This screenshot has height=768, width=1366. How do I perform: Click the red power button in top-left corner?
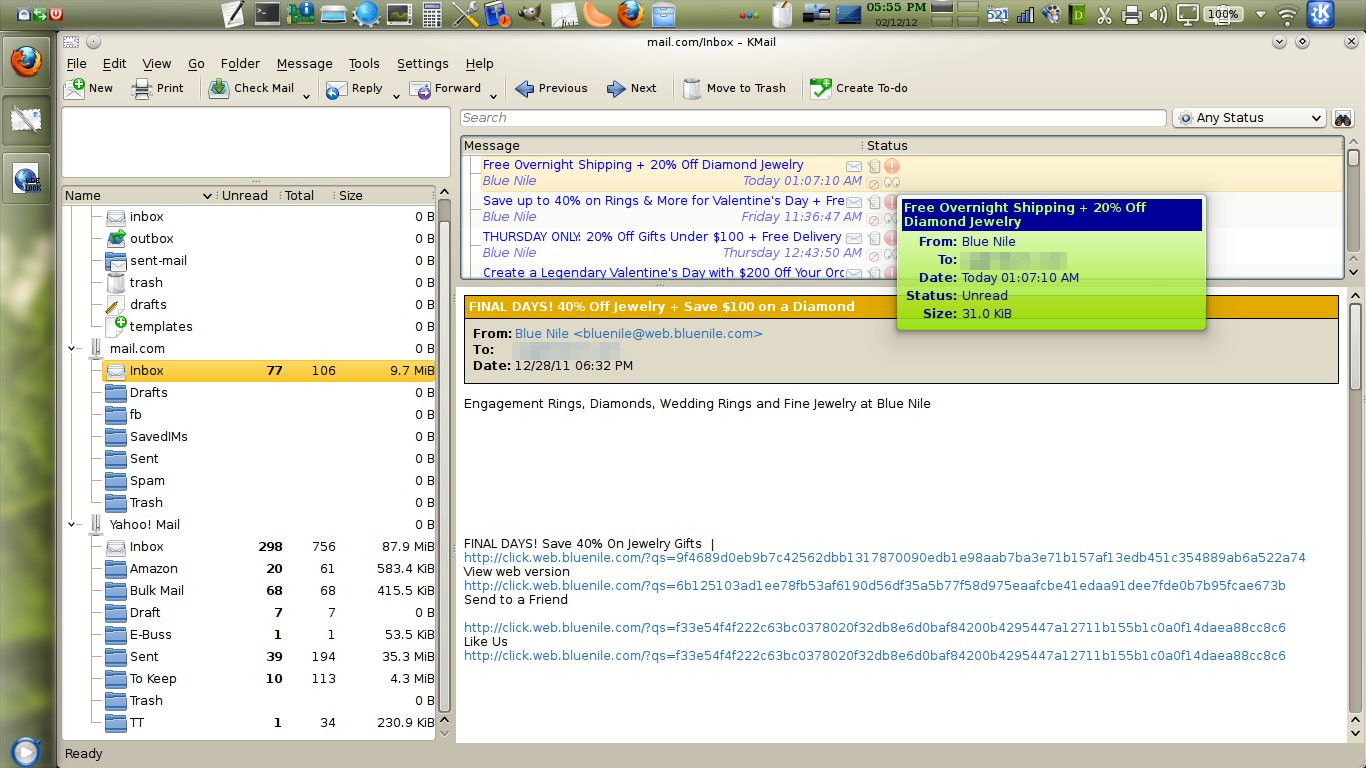tap(55, 14)
